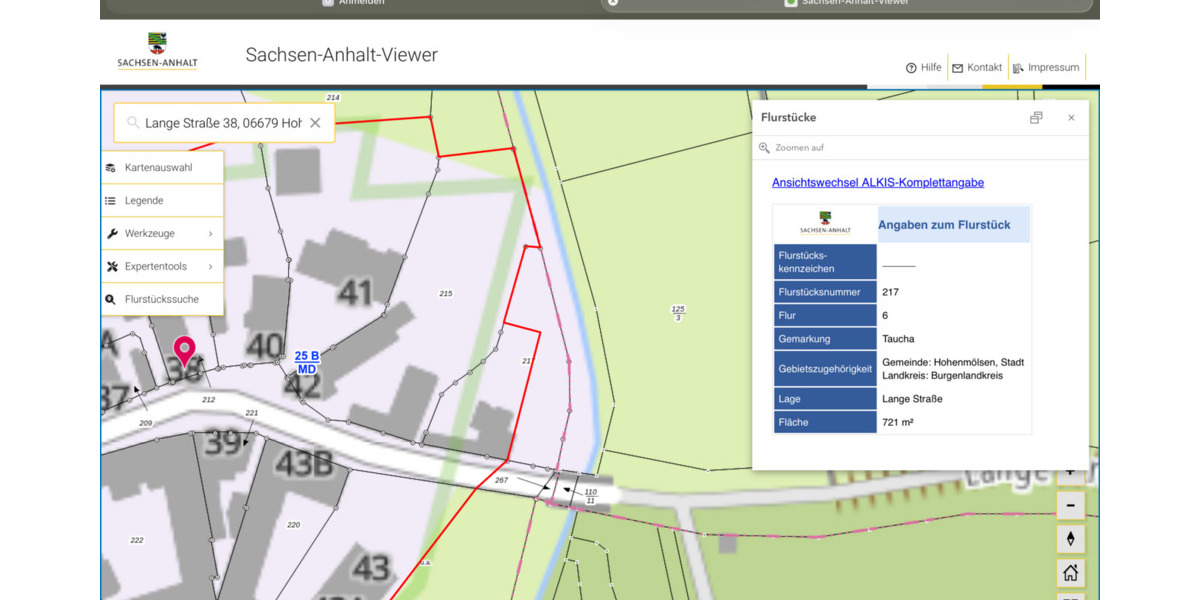The height and width of the screenshot is (600, 1200).
Task: Open Flurstückssuche parcel search
Action: pyautogui.click(x=161, y=299)
